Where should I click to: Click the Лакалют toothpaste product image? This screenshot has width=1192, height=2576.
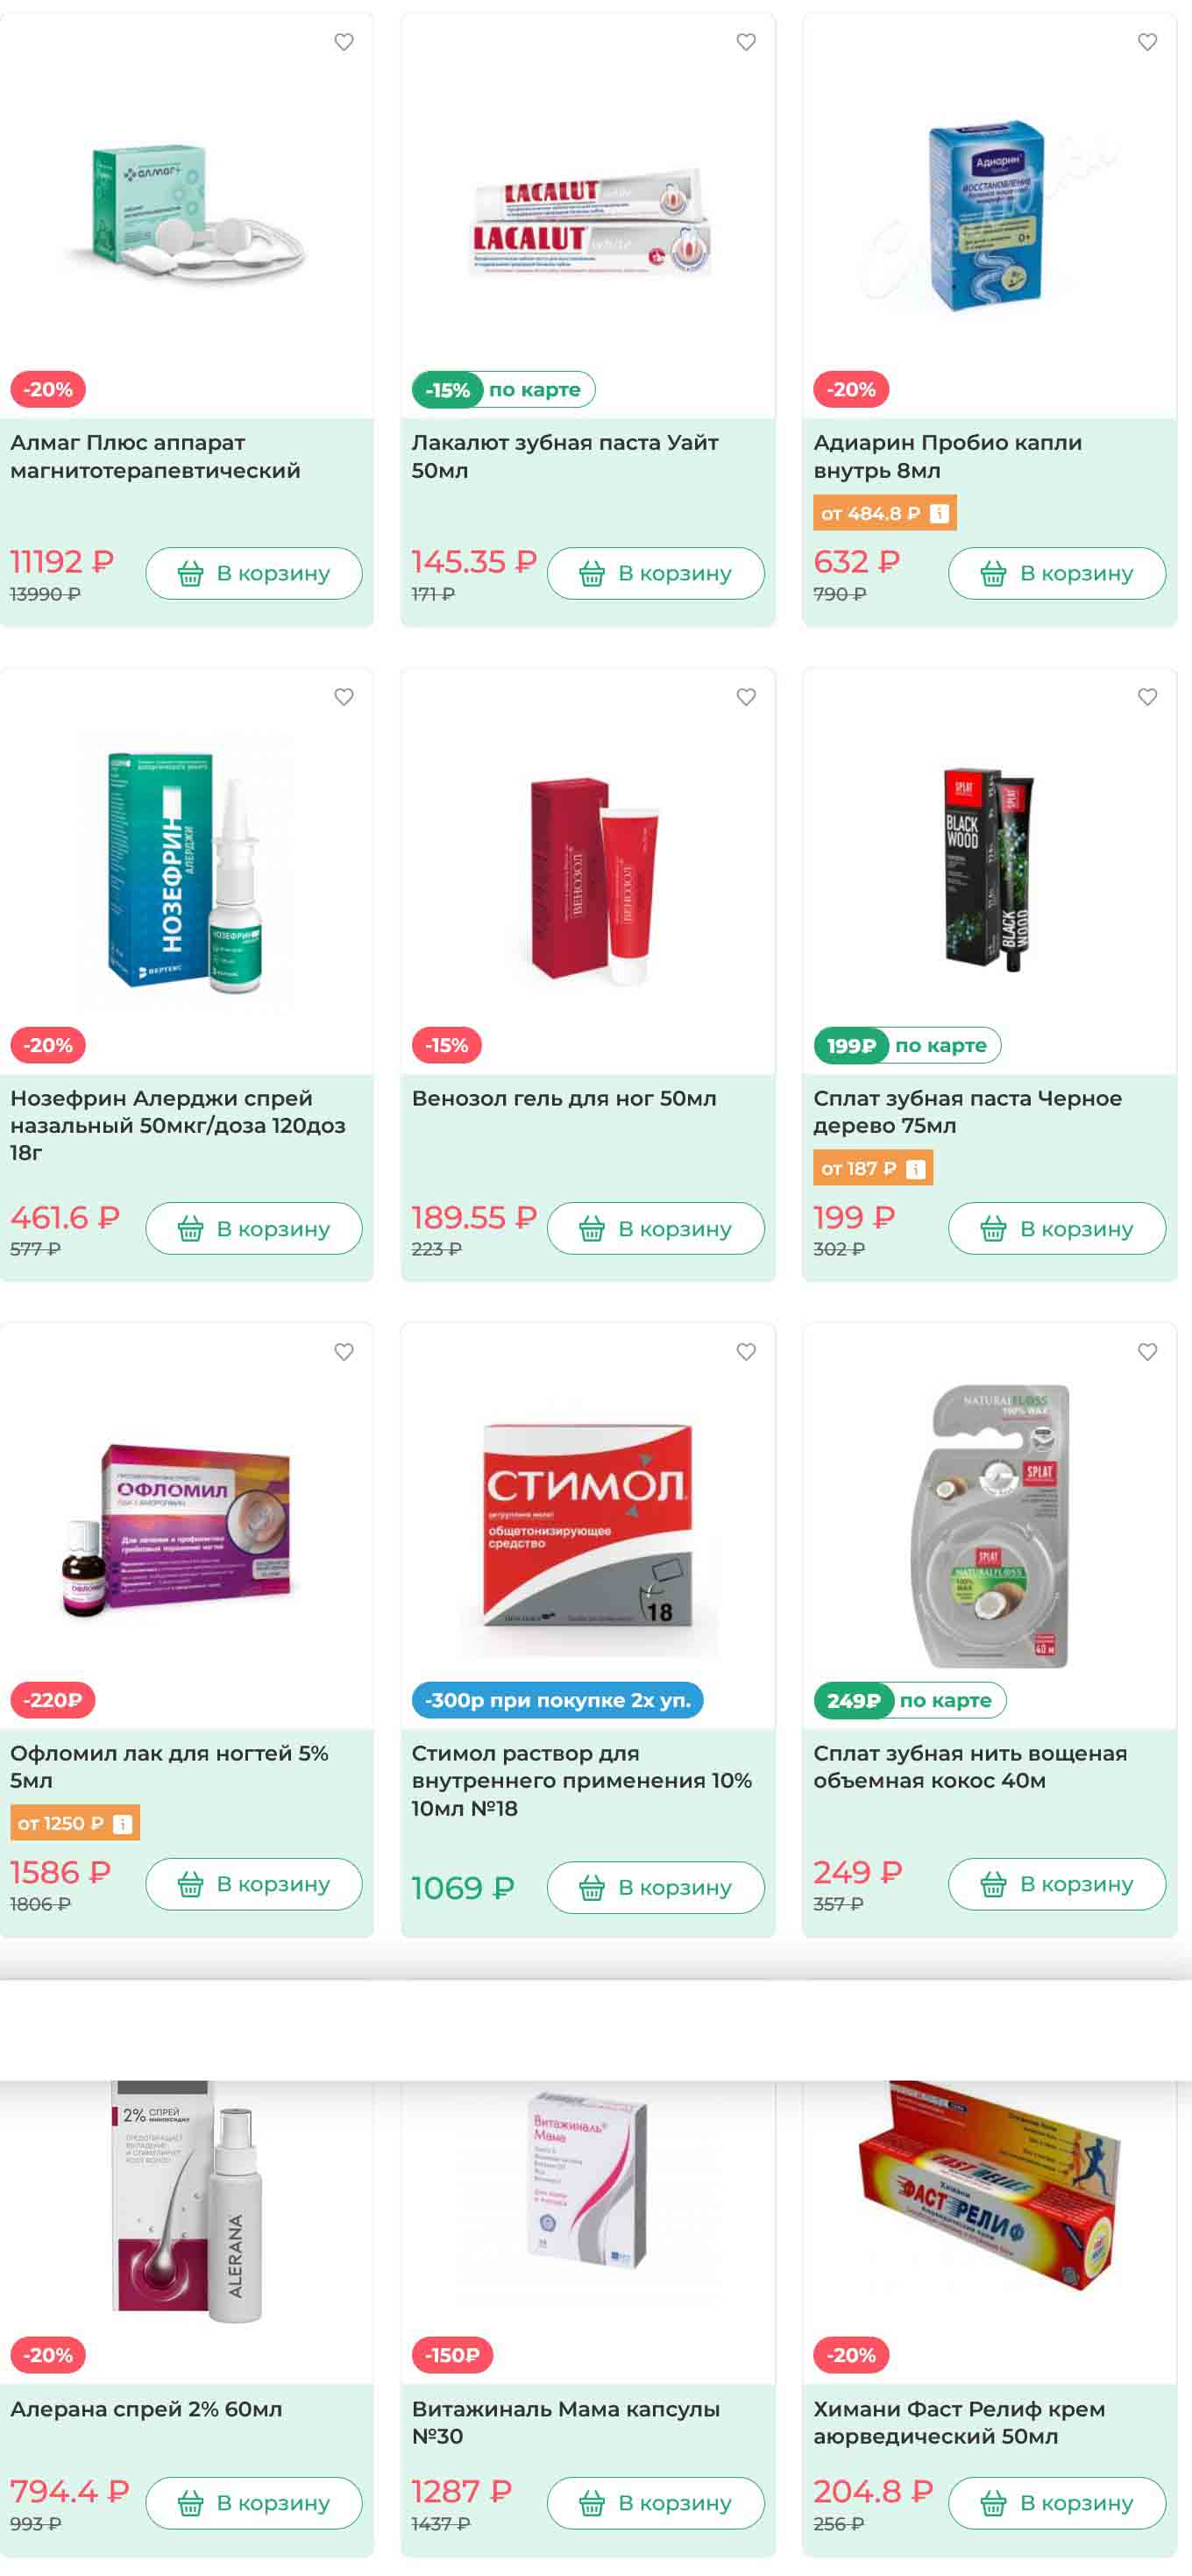point(590,220)
